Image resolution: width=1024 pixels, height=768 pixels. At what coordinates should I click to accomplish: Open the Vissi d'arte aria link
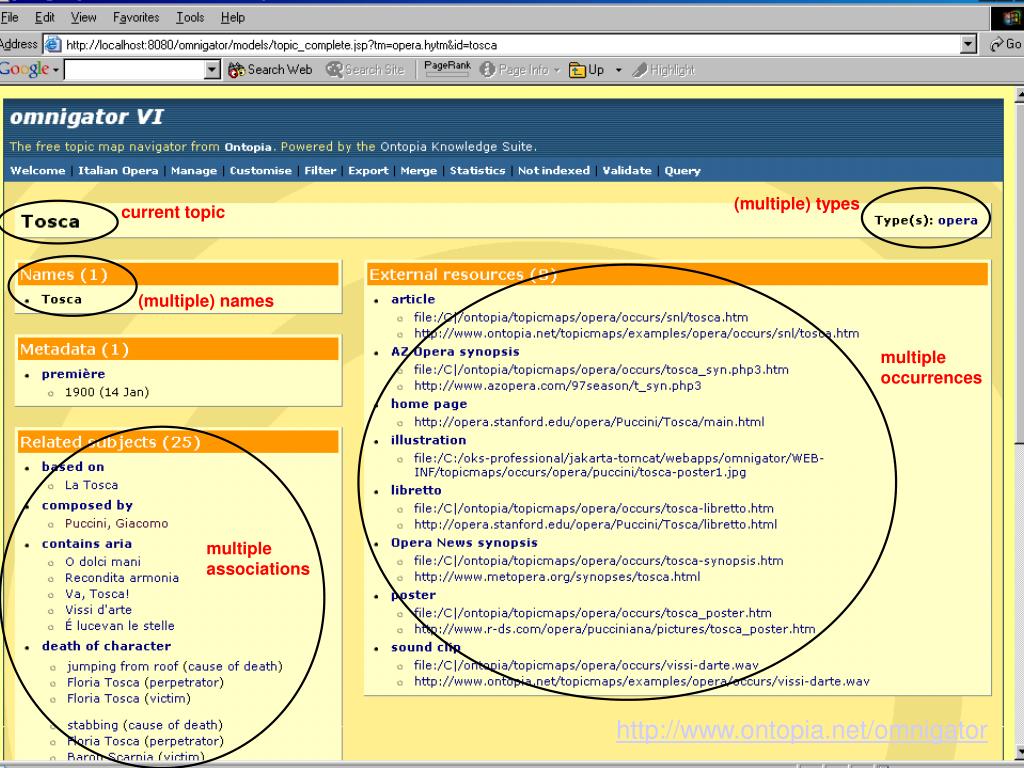coord(98,610)
